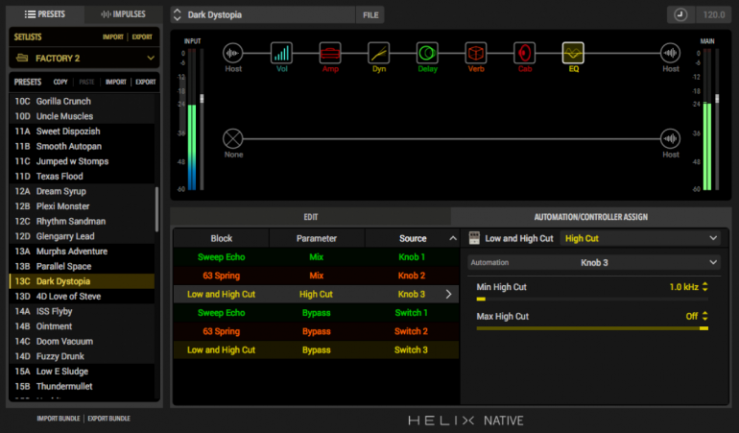Open the Factory 2 setlist dropdown

click(x=82, y=59)
